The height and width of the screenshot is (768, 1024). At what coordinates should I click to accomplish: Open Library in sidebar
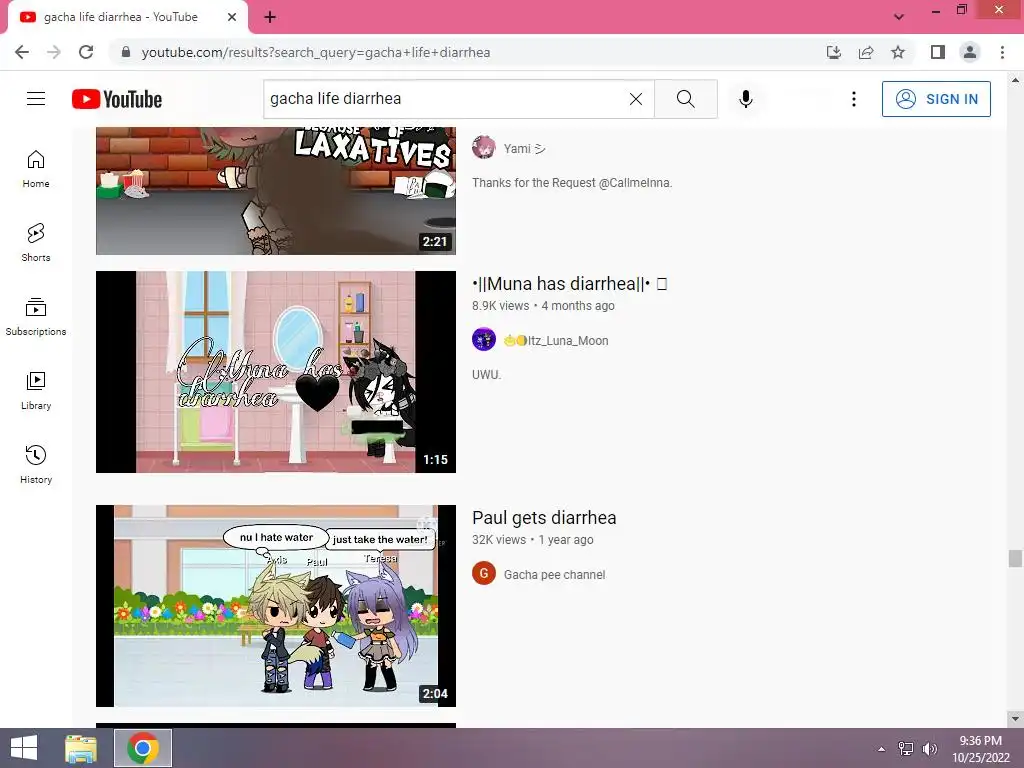tap(36, 391)
